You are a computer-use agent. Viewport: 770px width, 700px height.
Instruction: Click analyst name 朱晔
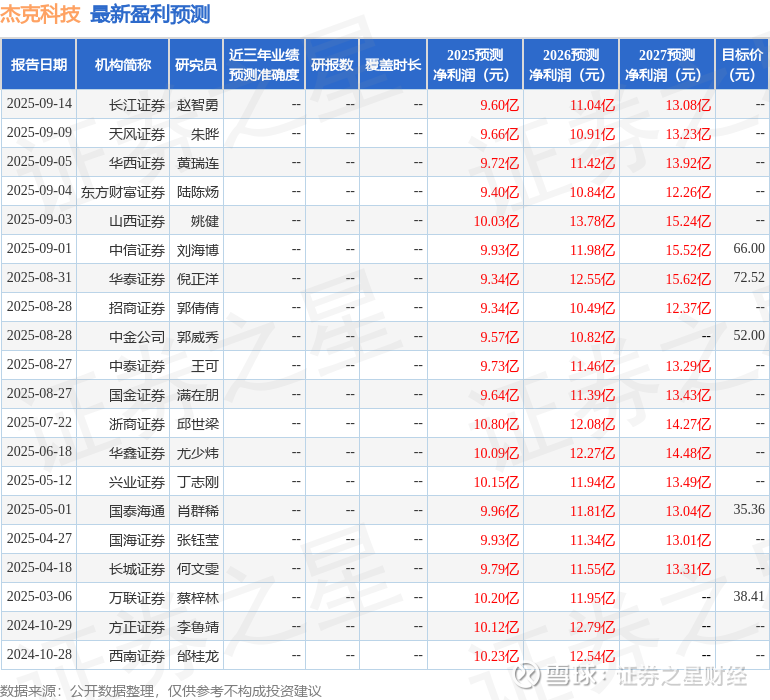[205, 134]
